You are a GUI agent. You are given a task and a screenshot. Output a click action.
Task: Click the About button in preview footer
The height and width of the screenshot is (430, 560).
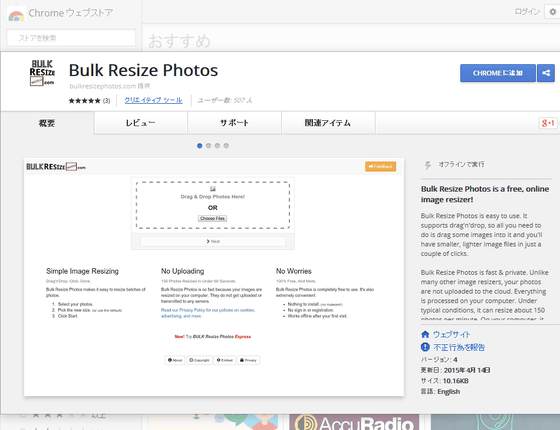tap(175, 360)
